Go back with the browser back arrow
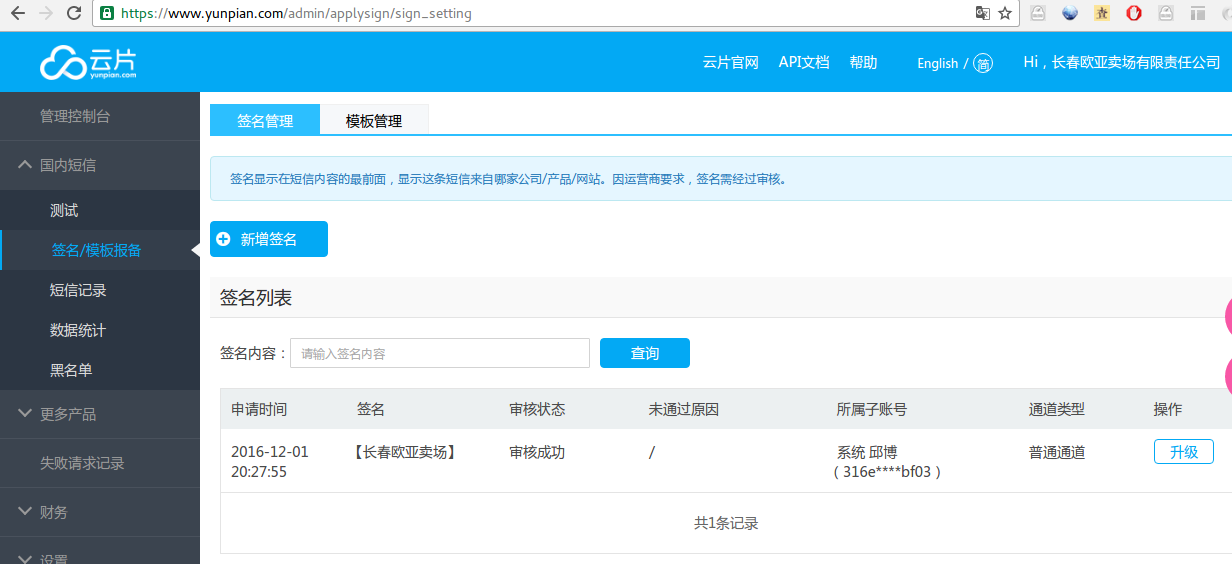1232x564 pixels. [17, 14]
